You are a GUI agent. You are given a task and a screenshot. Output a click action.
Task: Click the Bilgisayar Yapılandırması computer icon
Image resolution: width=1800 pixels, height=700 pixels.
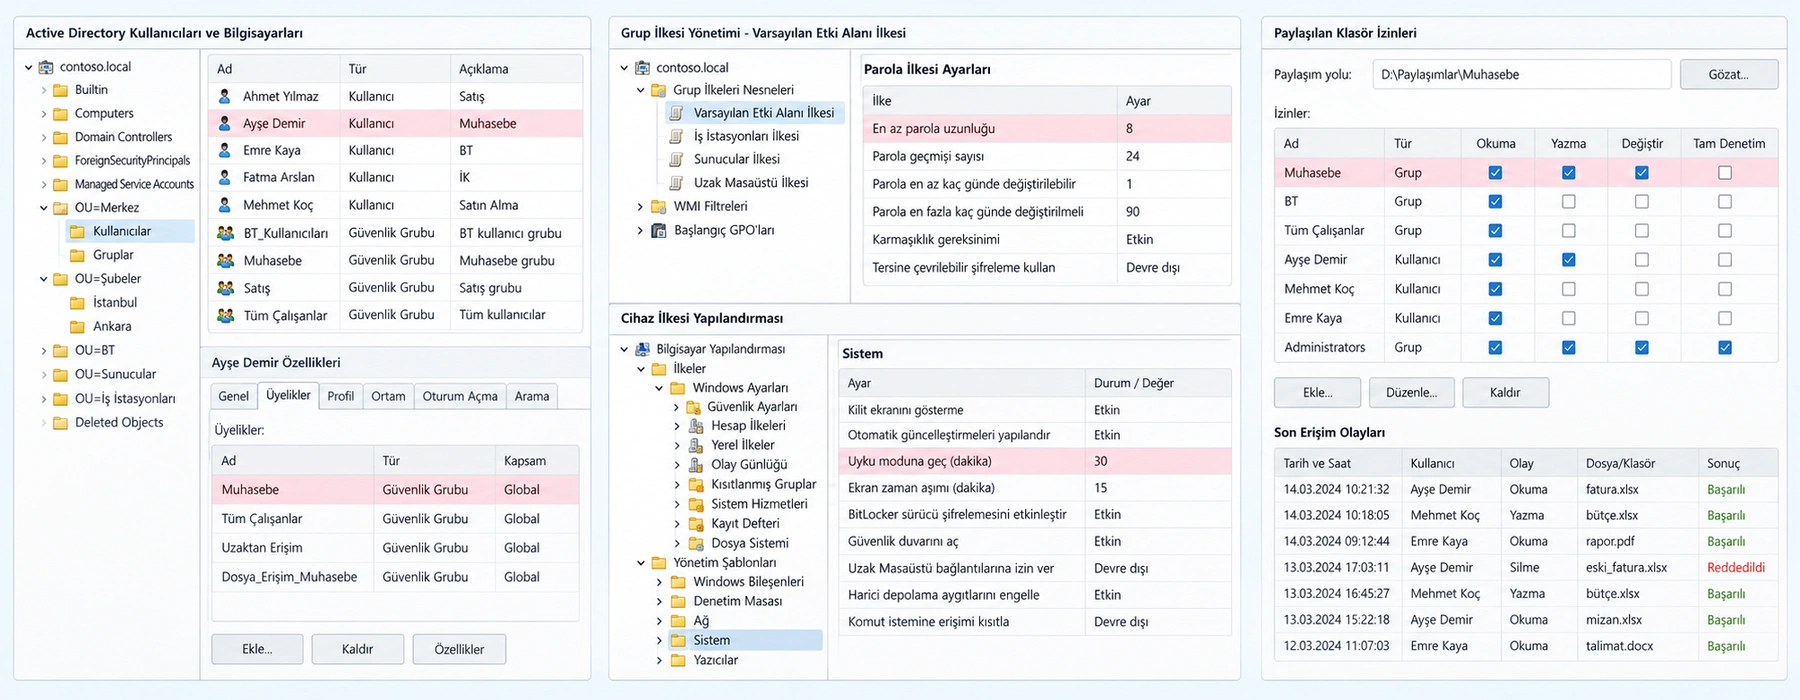[x=642, y=349]
